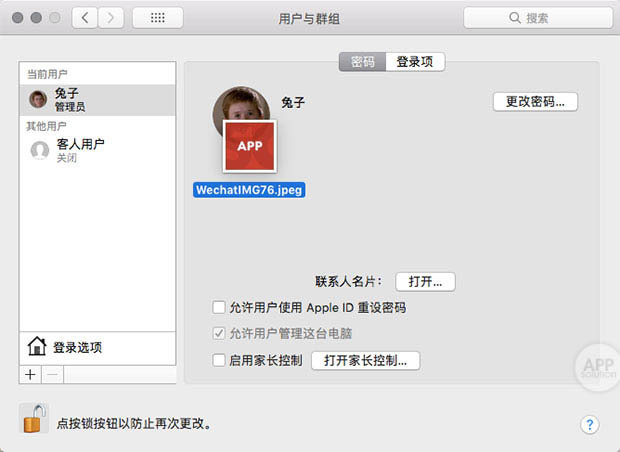Select the WechatIMG76.jpeg file label
This screenshot has width=620, height=452.
[x=249, y=190]
